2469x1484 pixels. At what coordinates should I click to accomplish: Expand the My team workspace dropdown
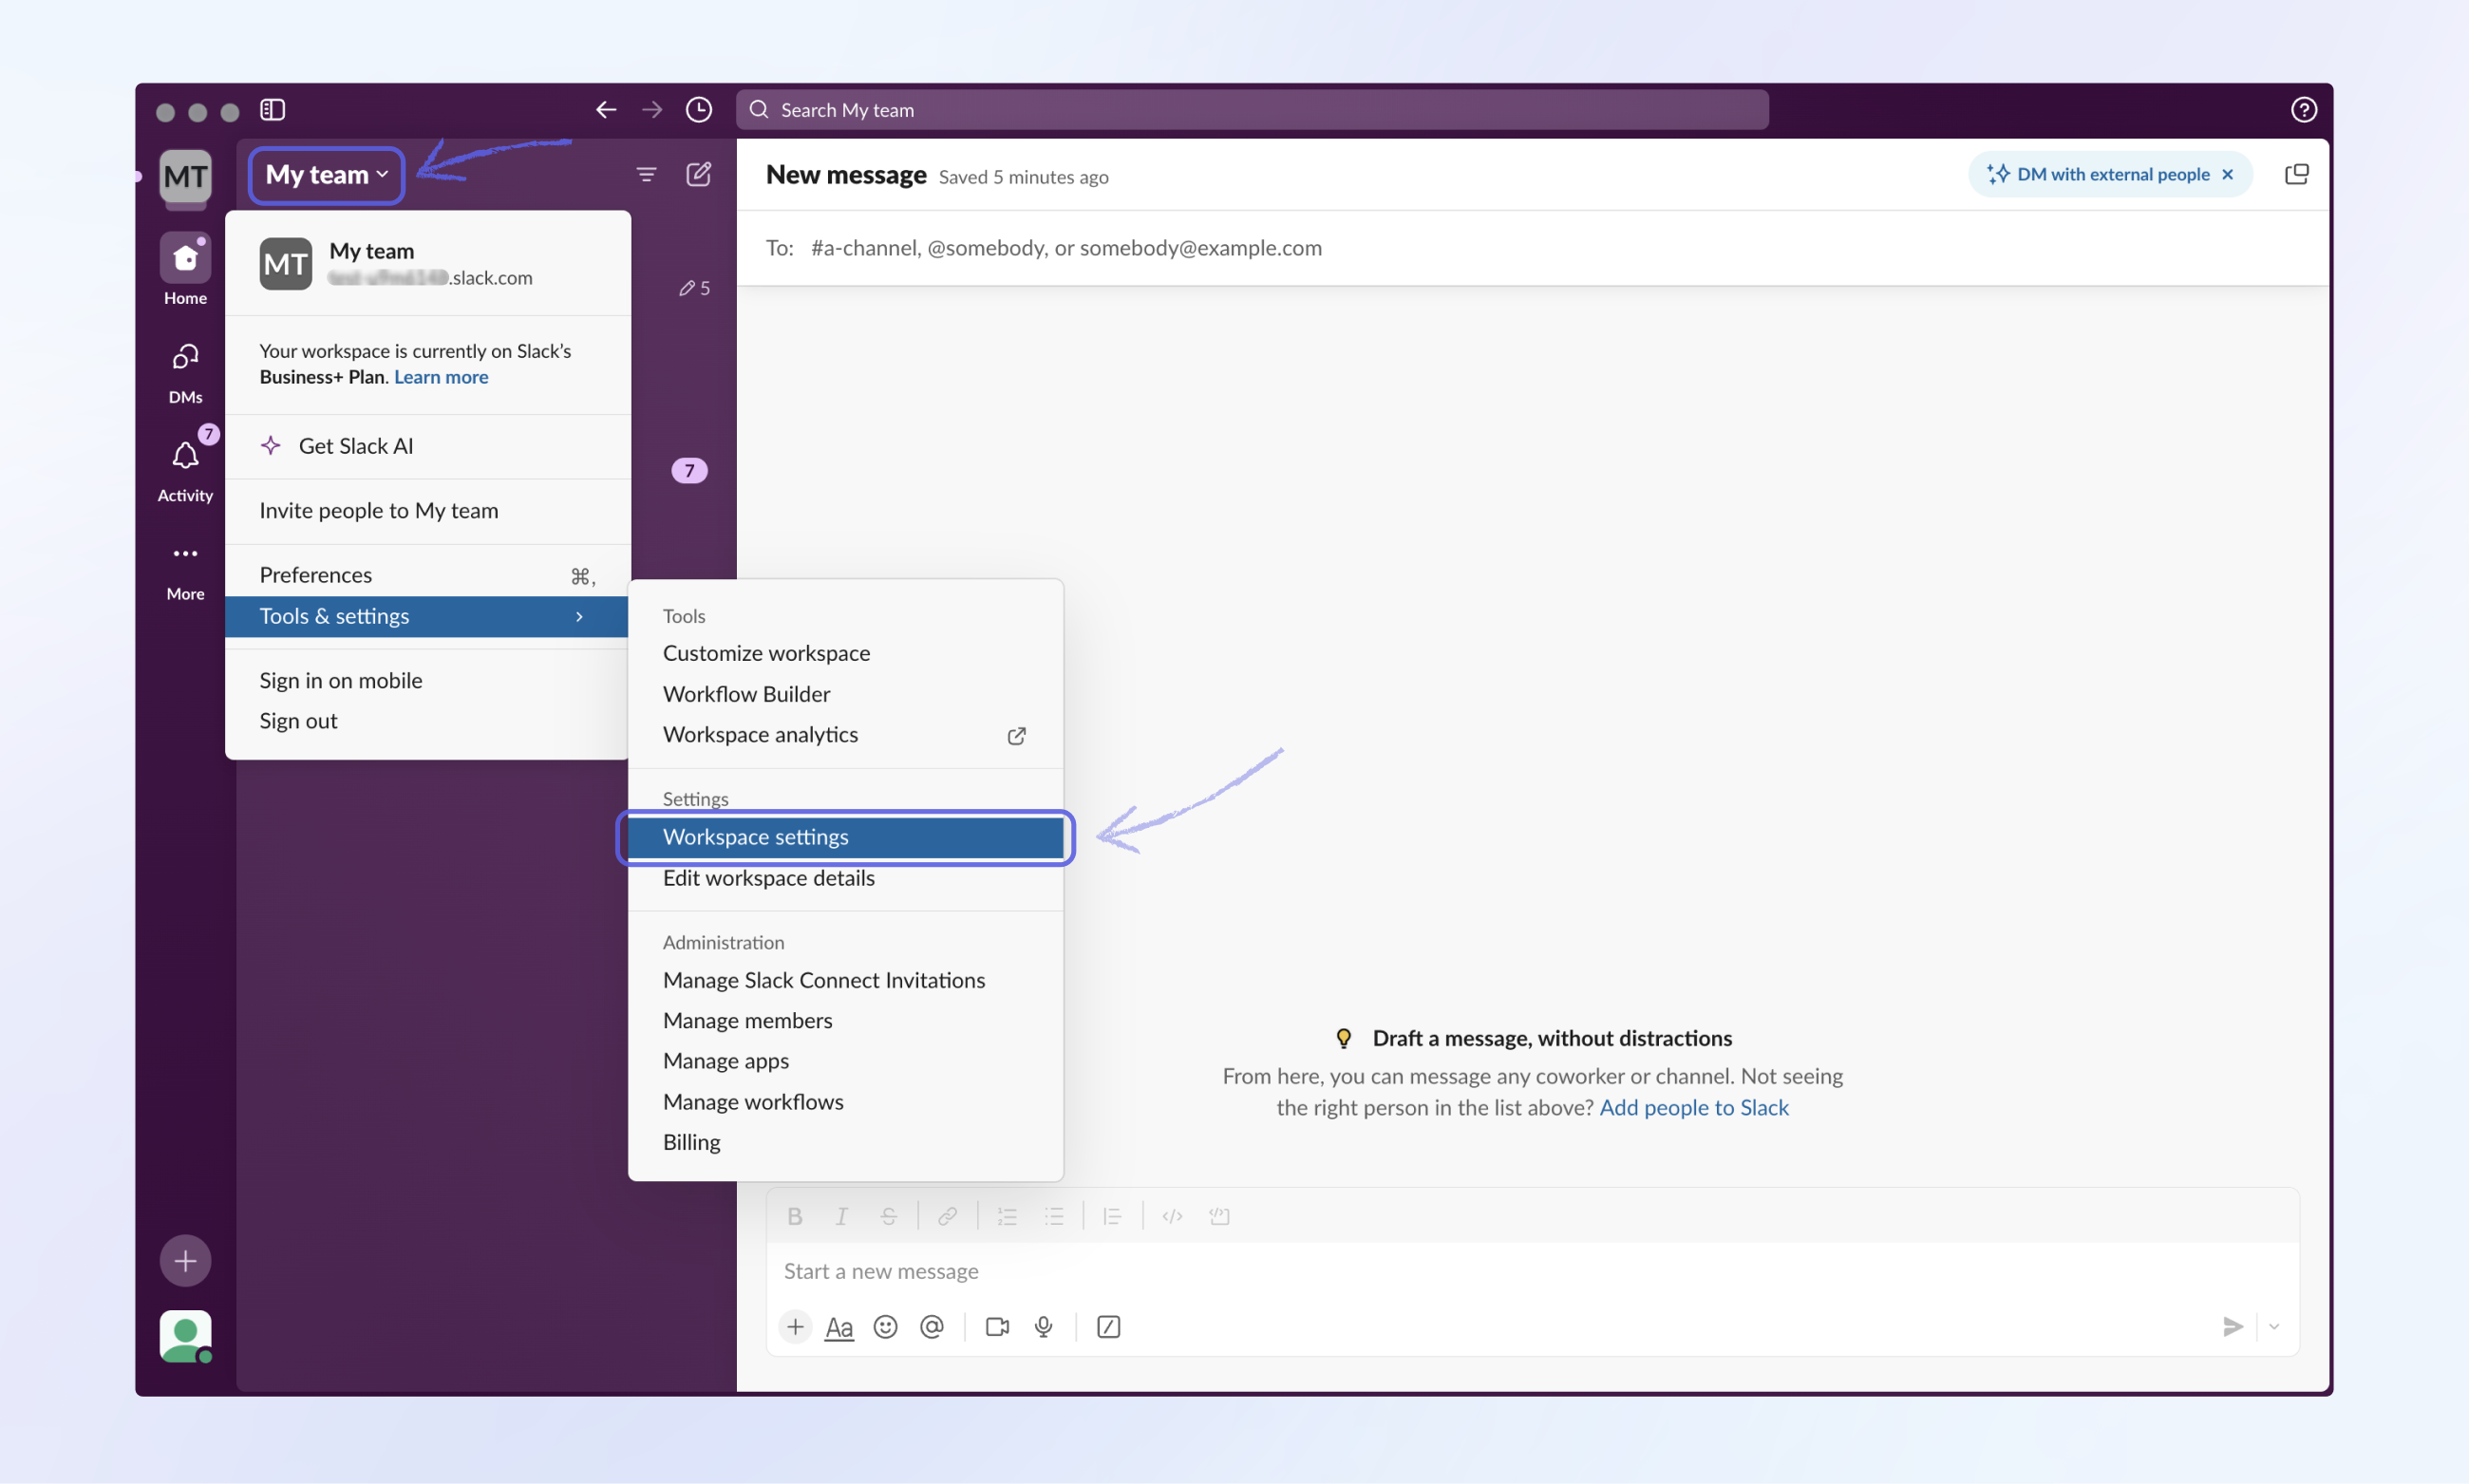[326, 175]
